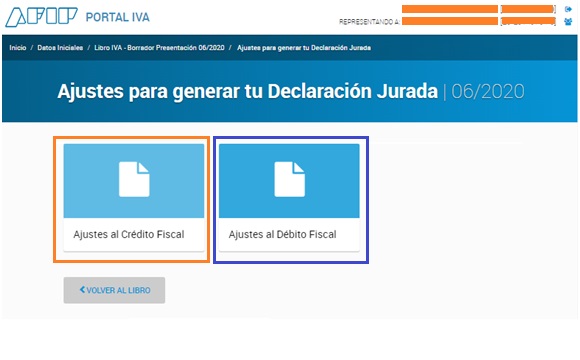Return to Libro IVA - Borrador Presentación breadcrumb
580x360 pixels.
coord(159,48)
